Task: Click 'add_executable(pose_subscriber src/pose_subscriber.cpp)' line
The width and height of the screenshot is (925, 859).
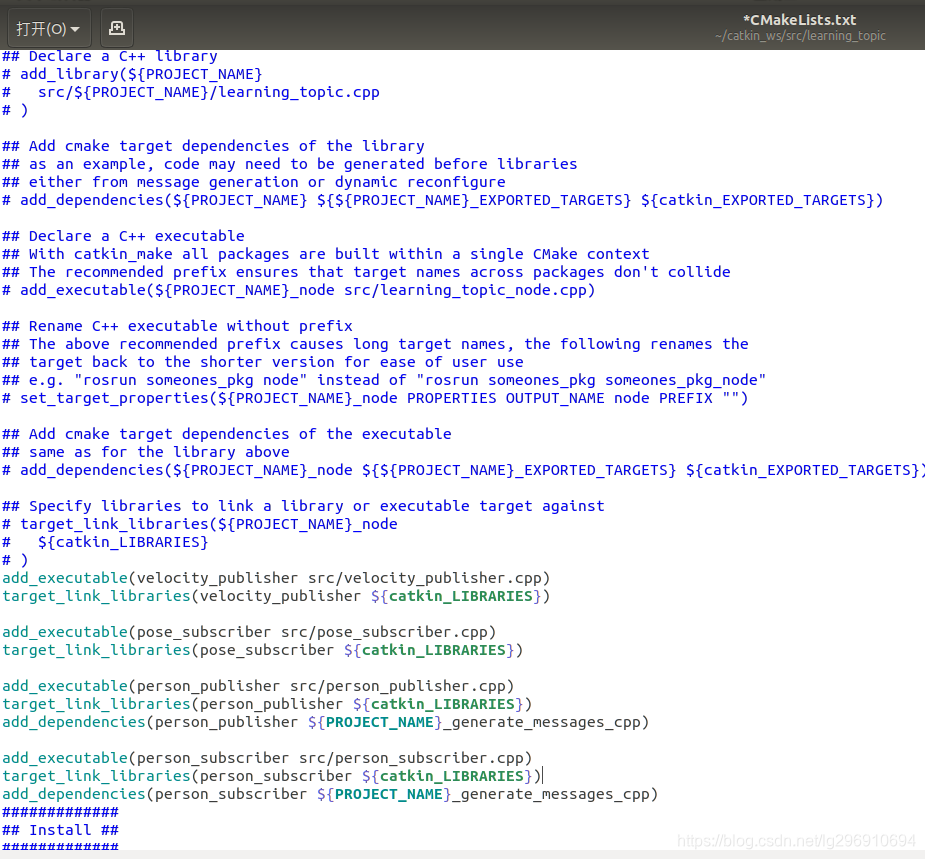Action: point(249,632)
